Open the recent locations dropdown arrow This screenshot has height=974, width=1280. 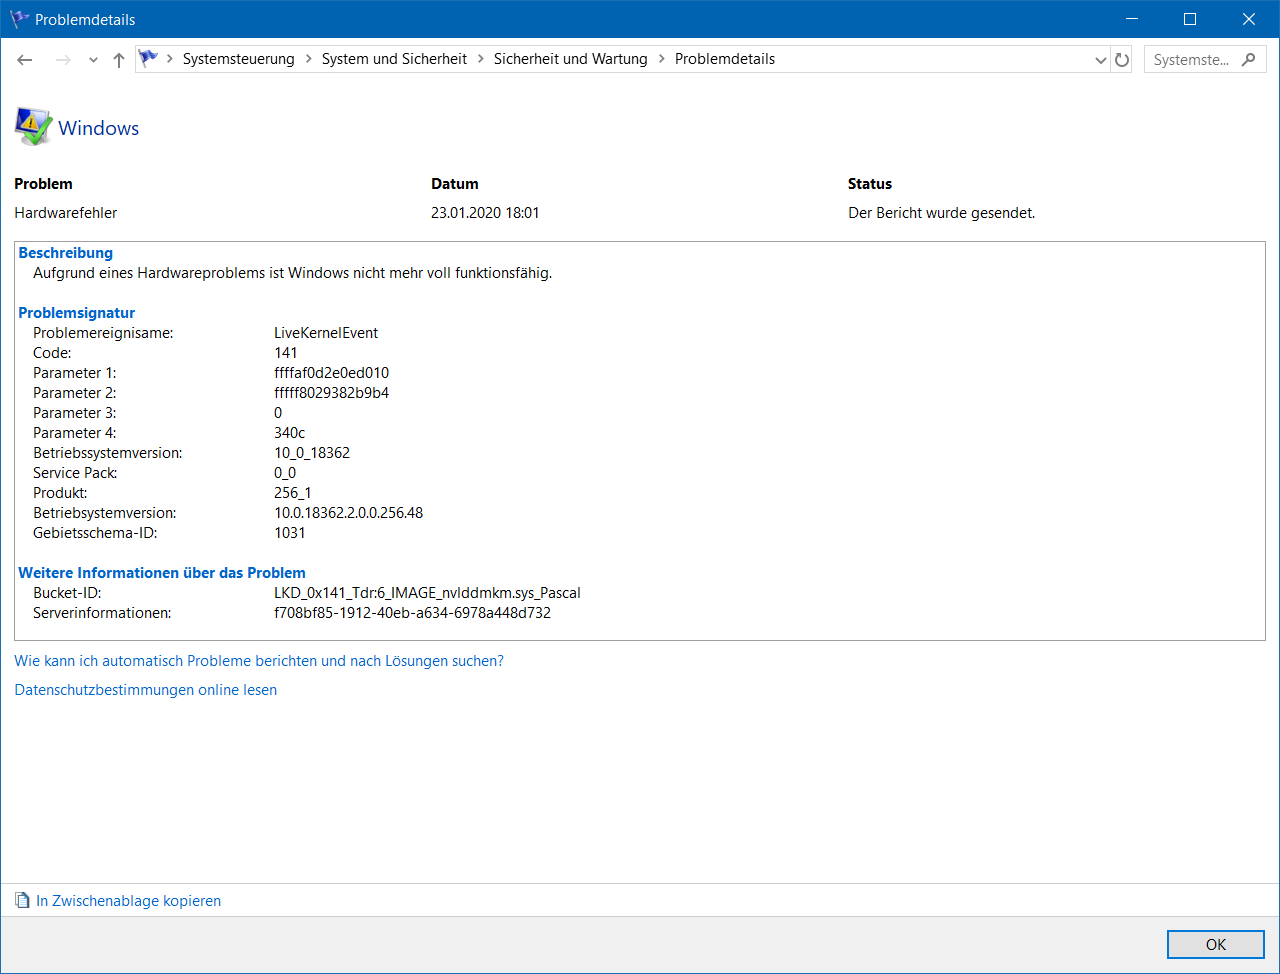[x=93, y=60]
